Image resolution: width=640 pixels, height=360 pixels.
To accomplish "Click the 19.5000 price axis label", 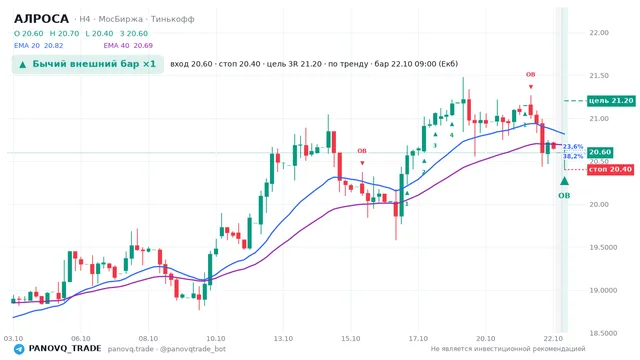I will point(602,247).
